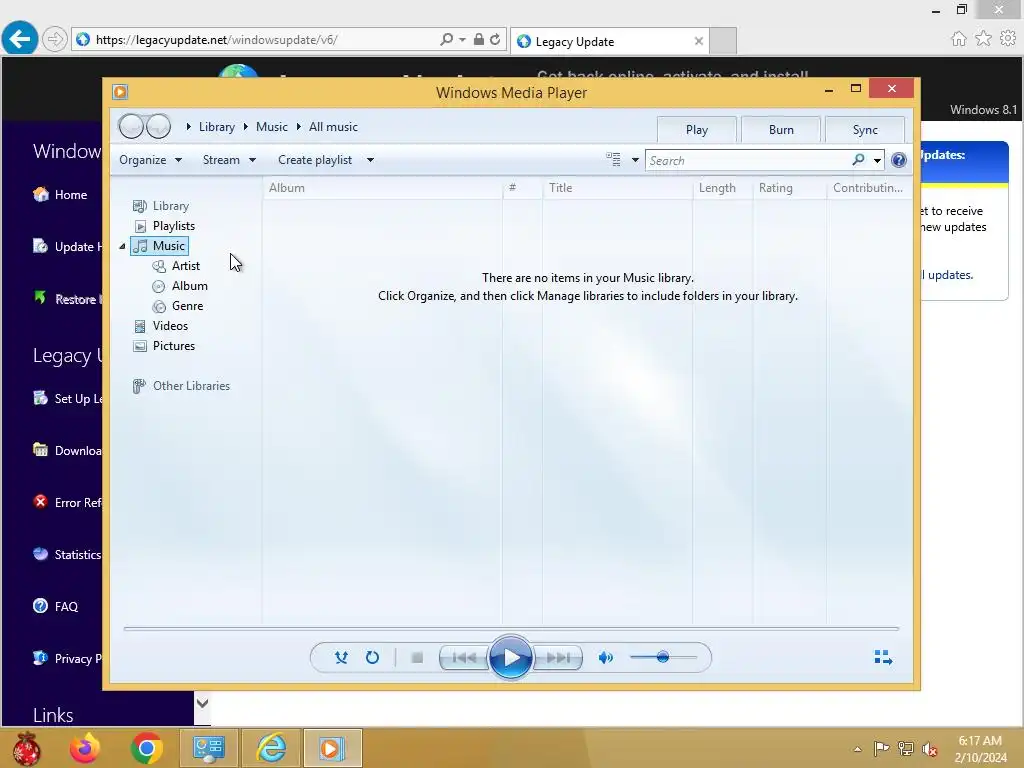The image size is (1024, 768).
Task: Sort by the Length column header
Action: (722, 188)
